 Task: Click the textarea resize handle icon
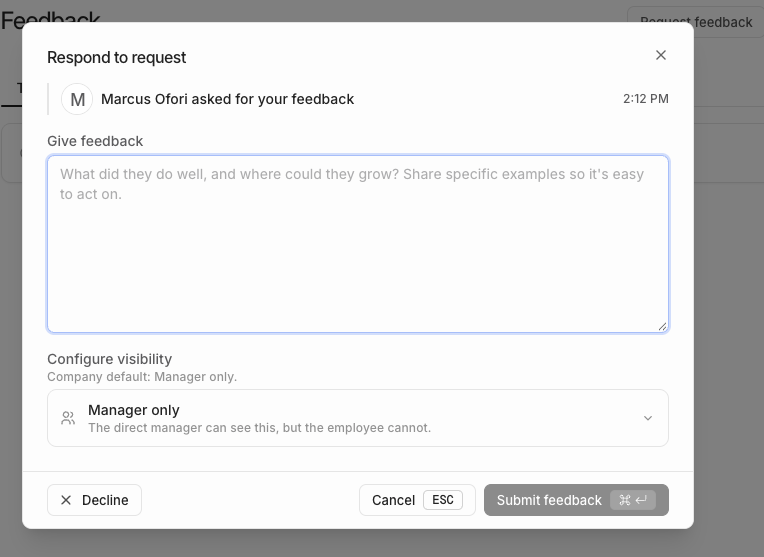(662, 327)
